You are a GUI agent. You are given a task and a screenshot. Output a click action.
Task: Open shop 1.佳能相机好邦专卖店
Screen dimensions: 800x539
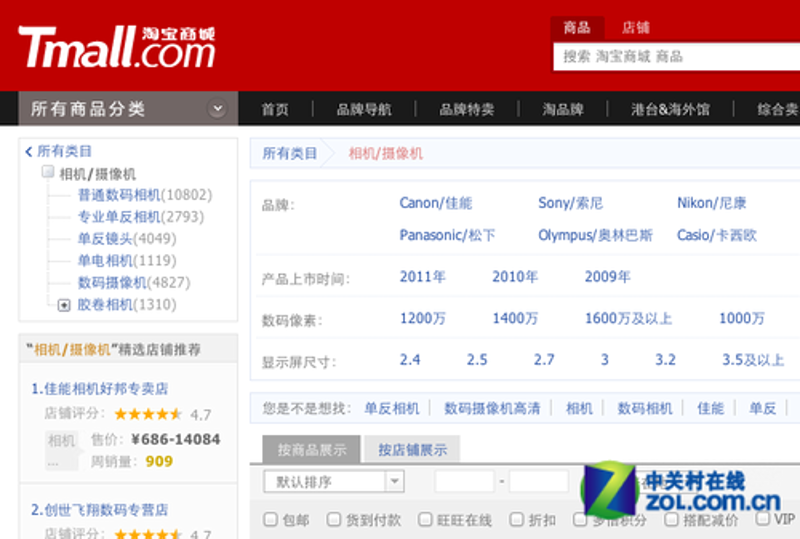(99, 388)
